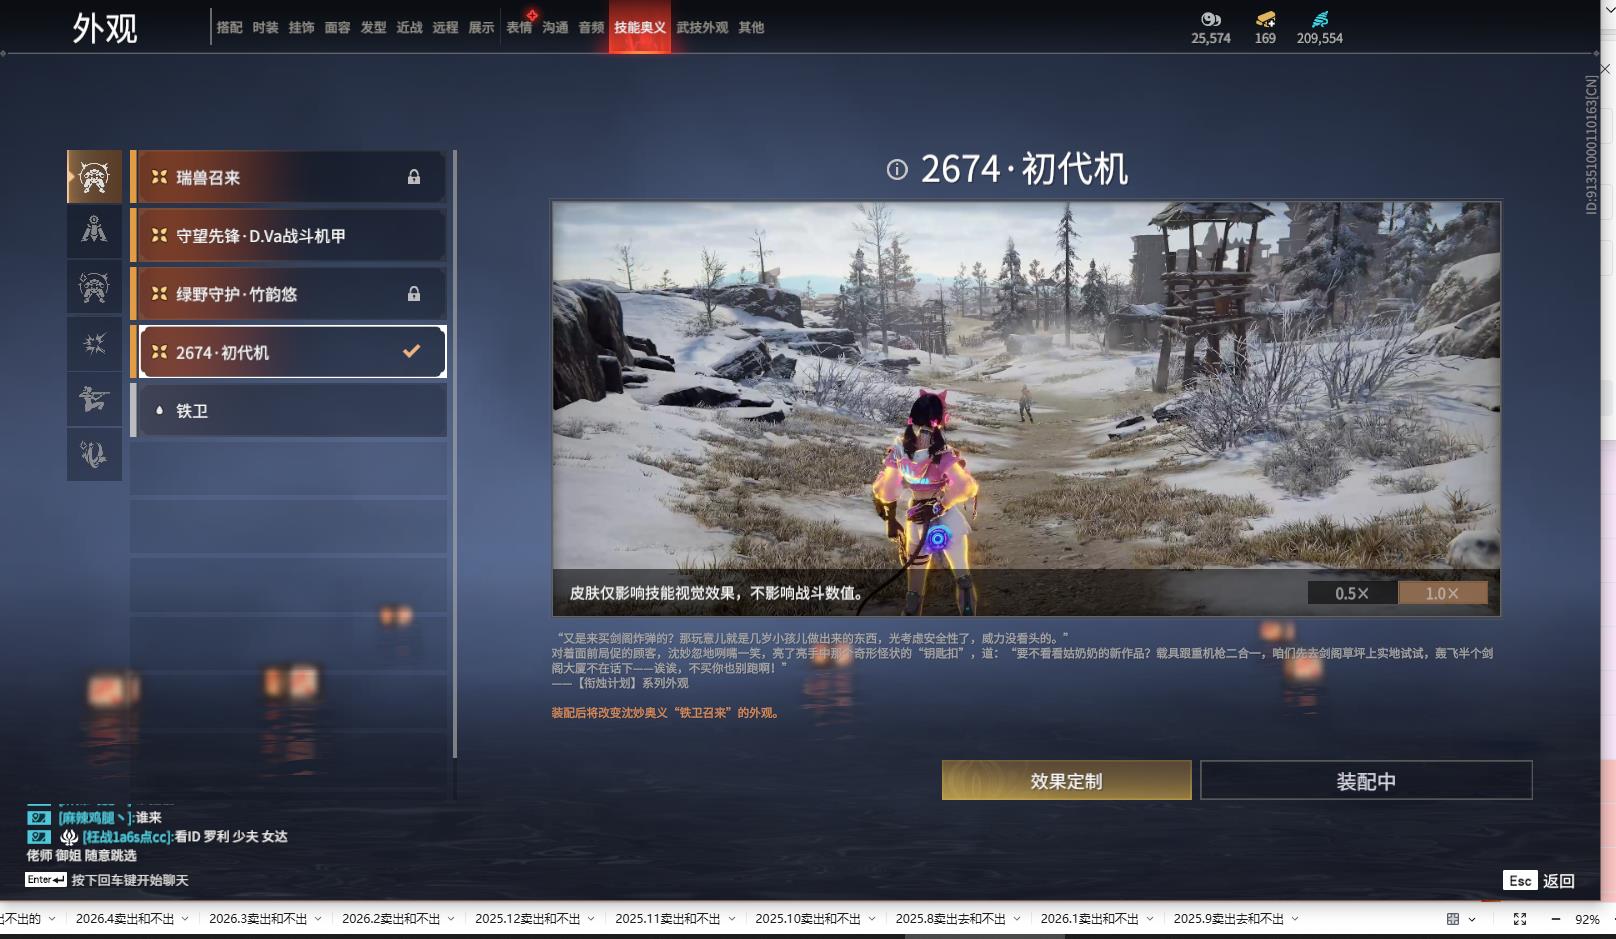Open dropdown arrow on 2025.9卖出去和不出 sheet tab
1616x939 pixels.
tap(1295, 919)
